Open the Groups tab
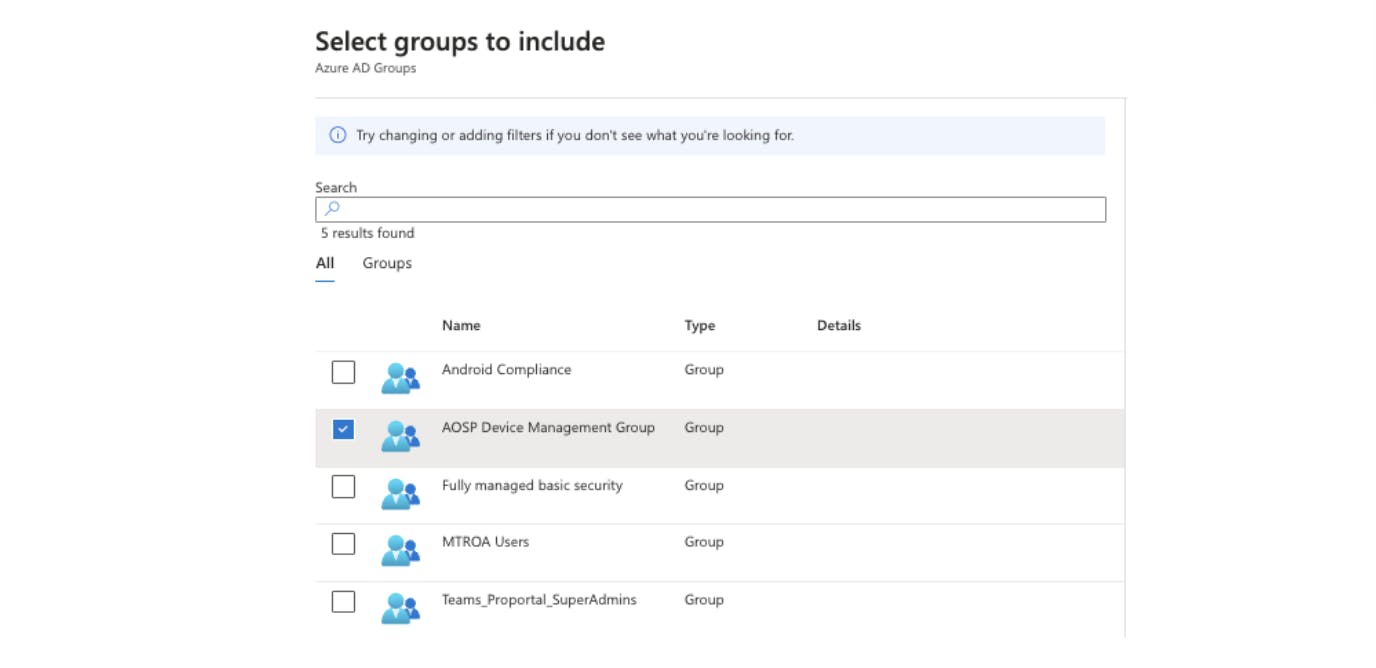This screenshot has height=668, width=1376. [387, 263]
